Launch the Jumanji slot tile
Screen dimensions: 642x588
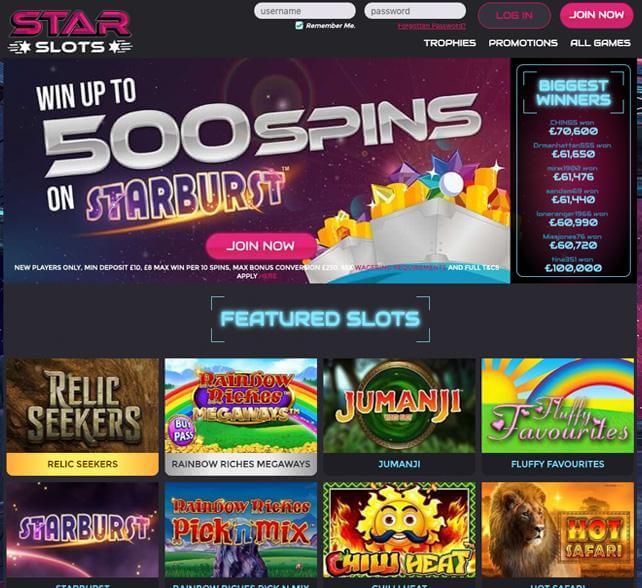click(x=399, y=405)
